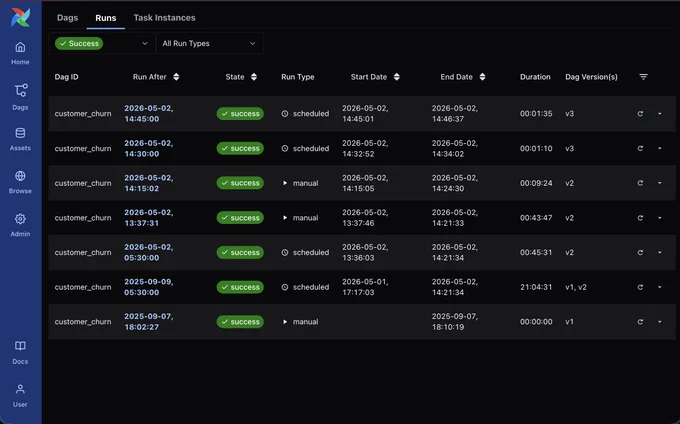Screen dimensions: 680x424
Task: Click success badge in the 18:02:27 row
Action: tap(240, 322)
